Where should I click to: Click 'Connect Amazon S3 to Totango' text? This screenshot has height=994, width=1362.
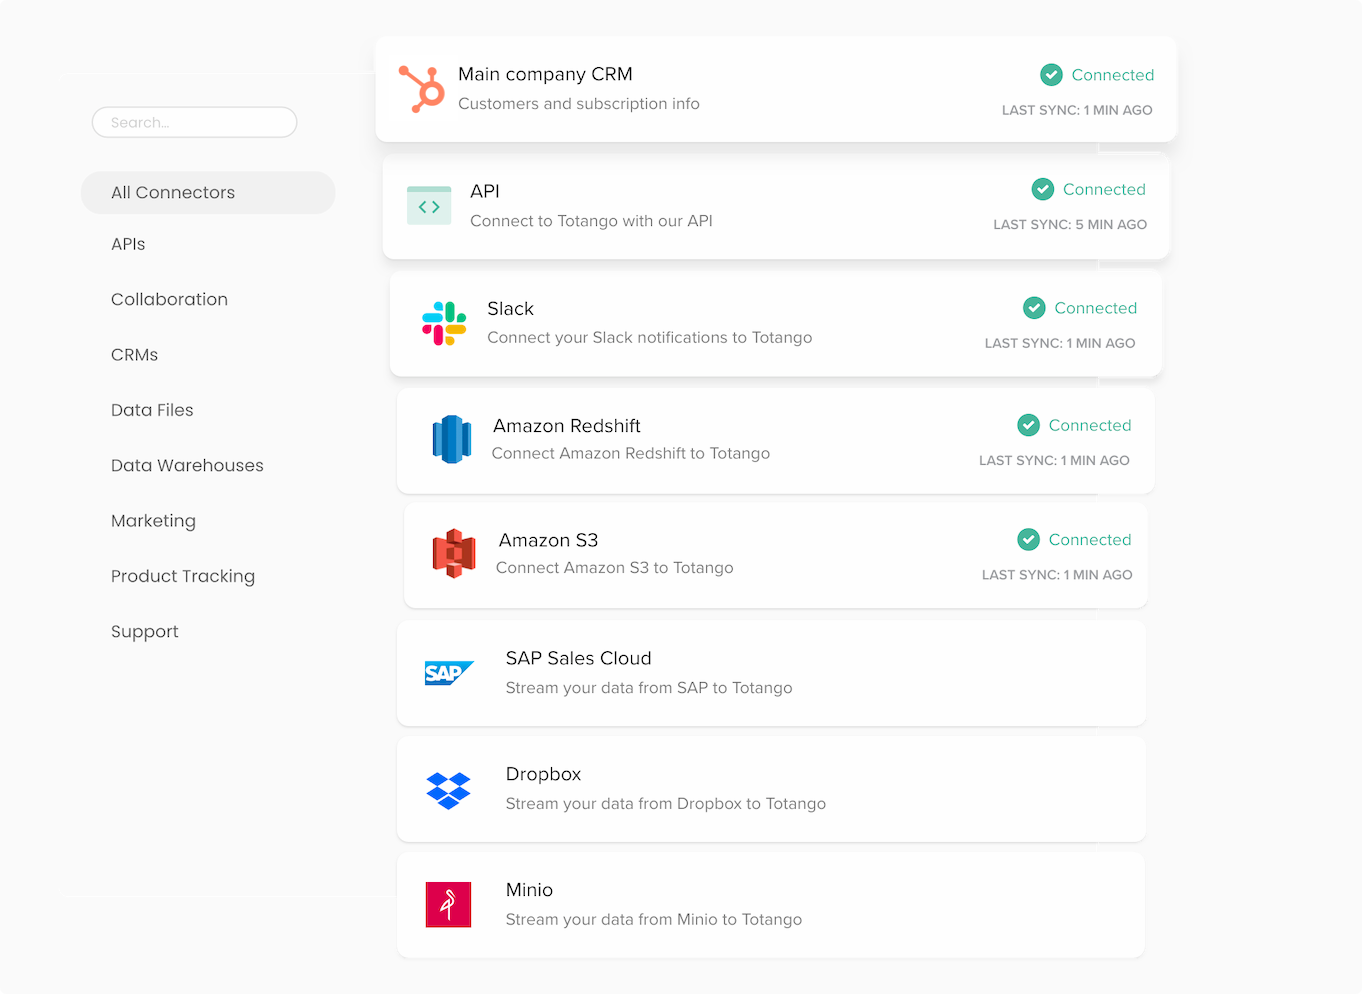pos(614,568)
